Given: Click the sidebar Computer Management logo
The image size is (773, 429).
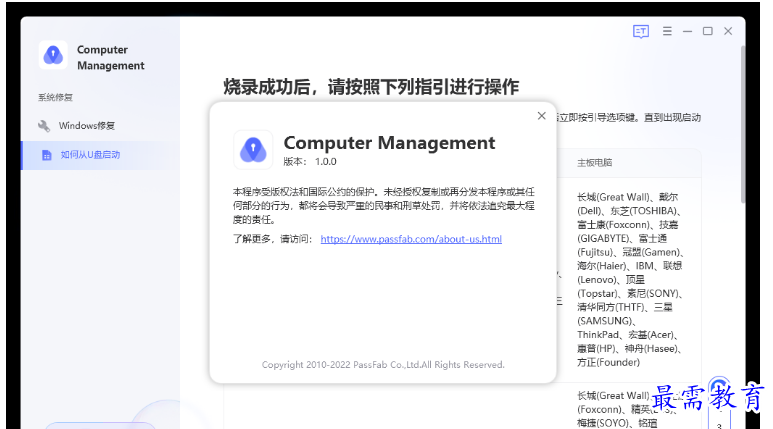Looking at the screenshot, I should 53,55.
